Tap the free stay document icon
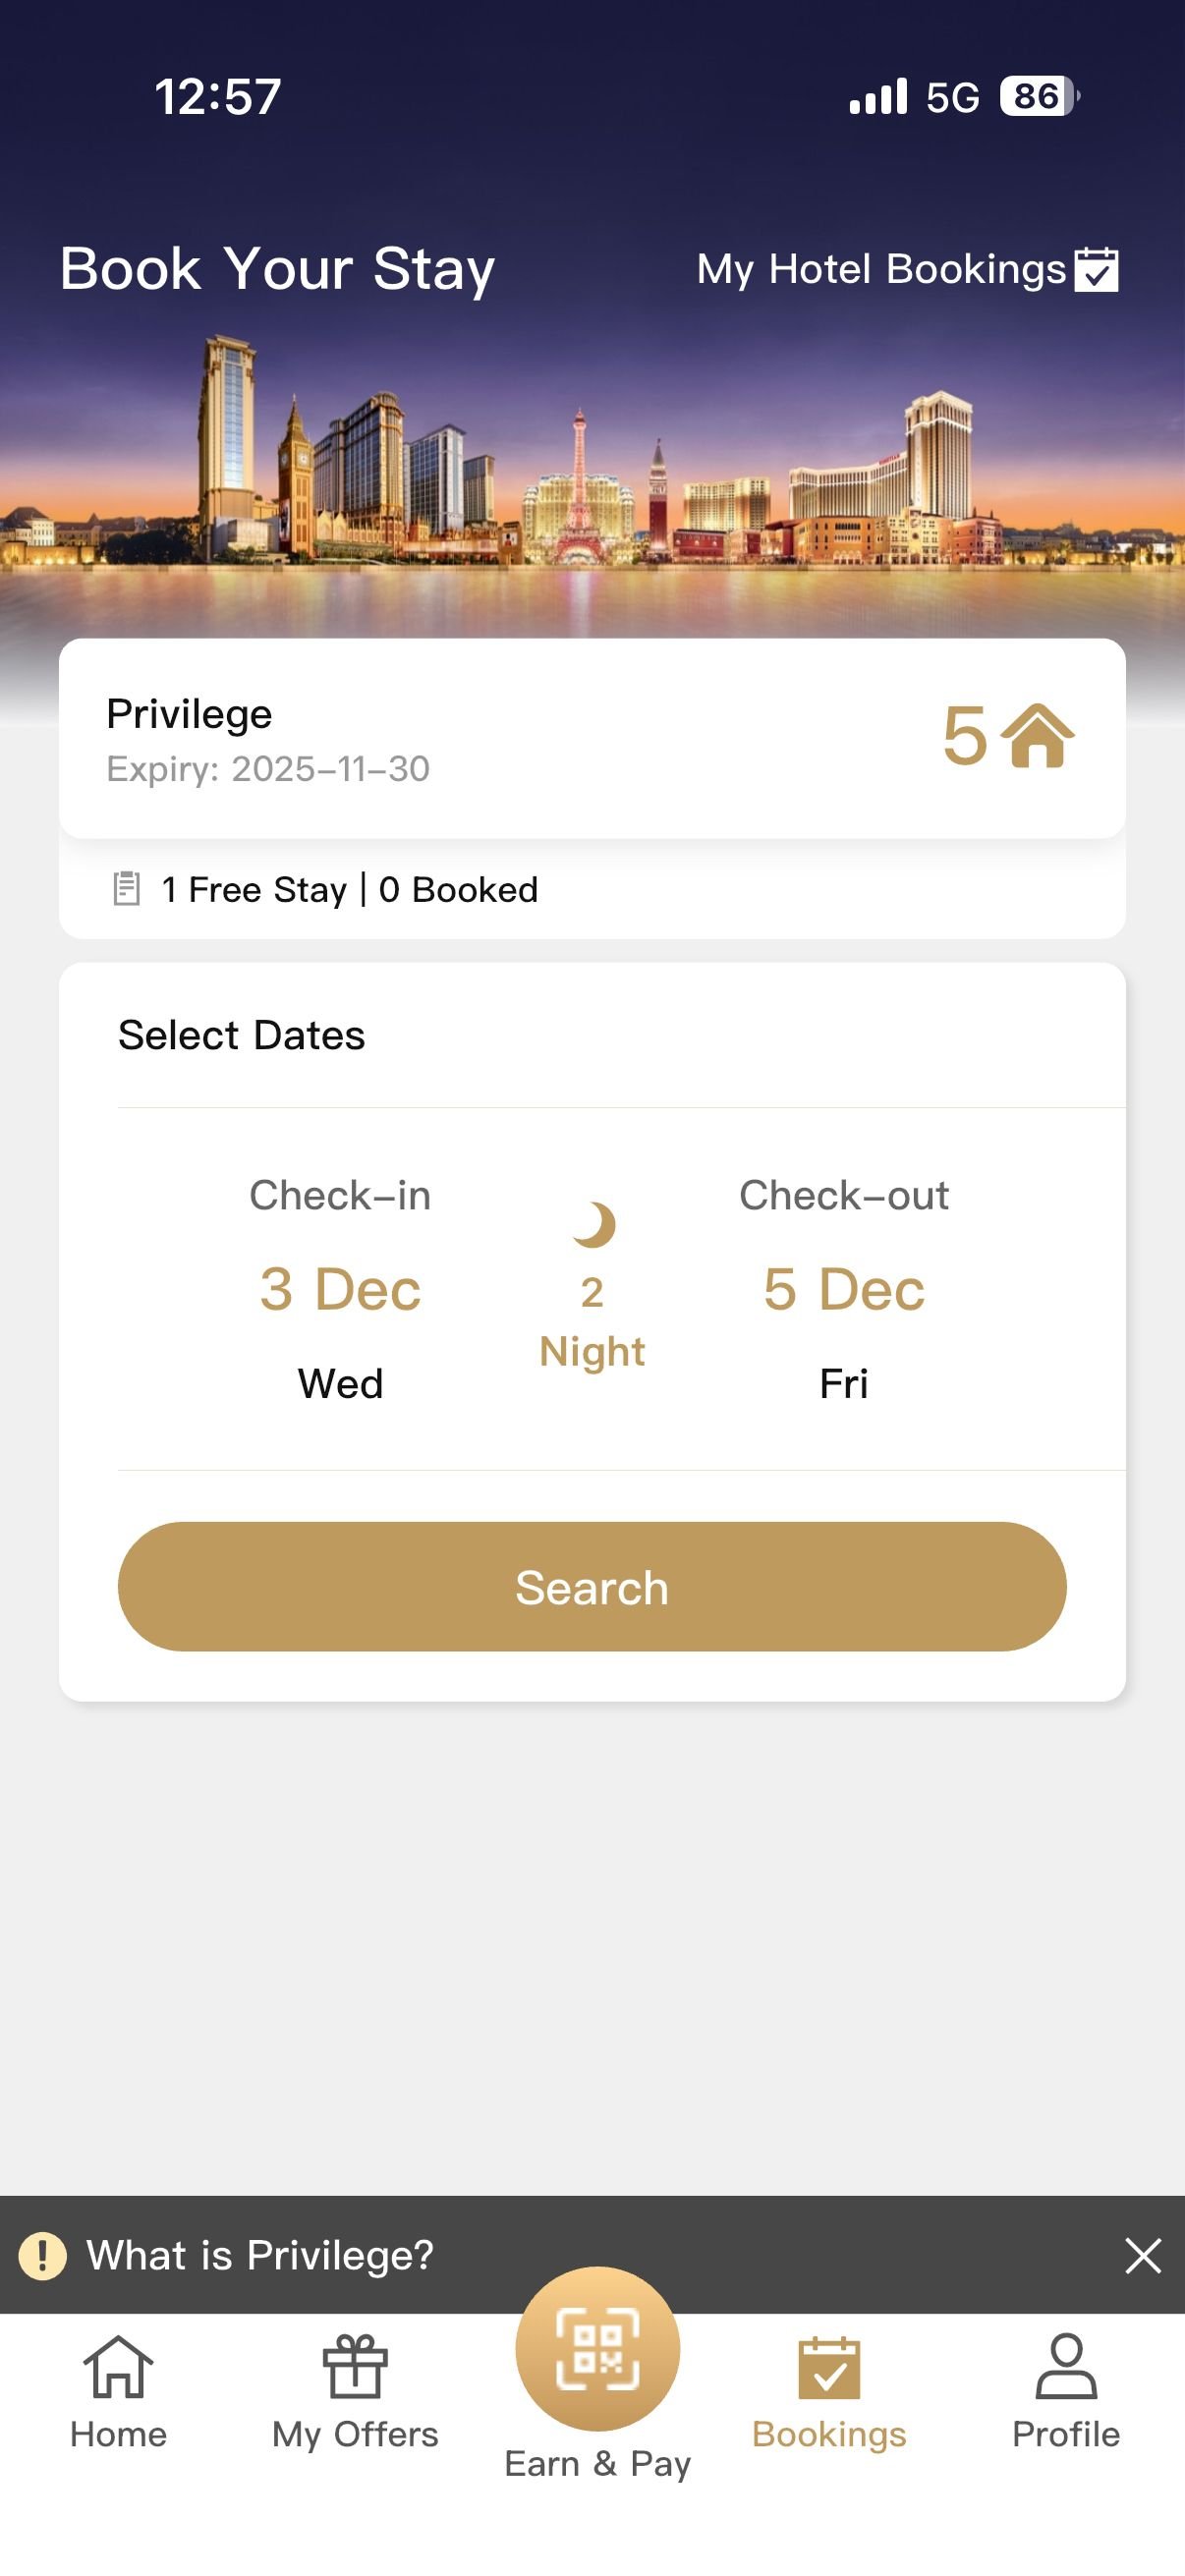1185x2576 pixels. tap(126, 888)
